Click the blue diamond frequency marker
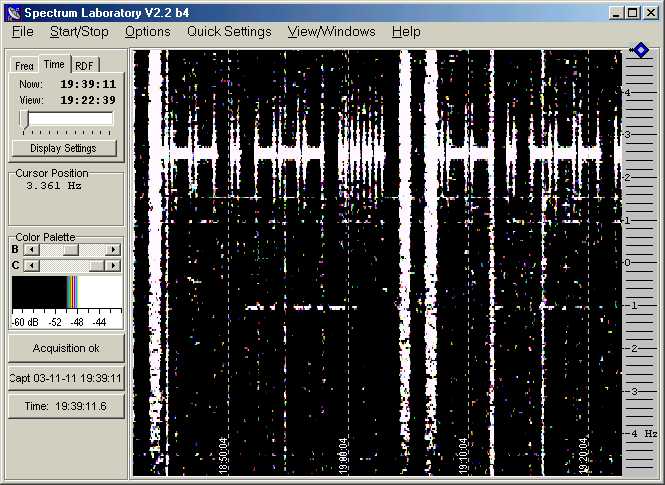Screen dimensions: 665x485 point(641,50)
